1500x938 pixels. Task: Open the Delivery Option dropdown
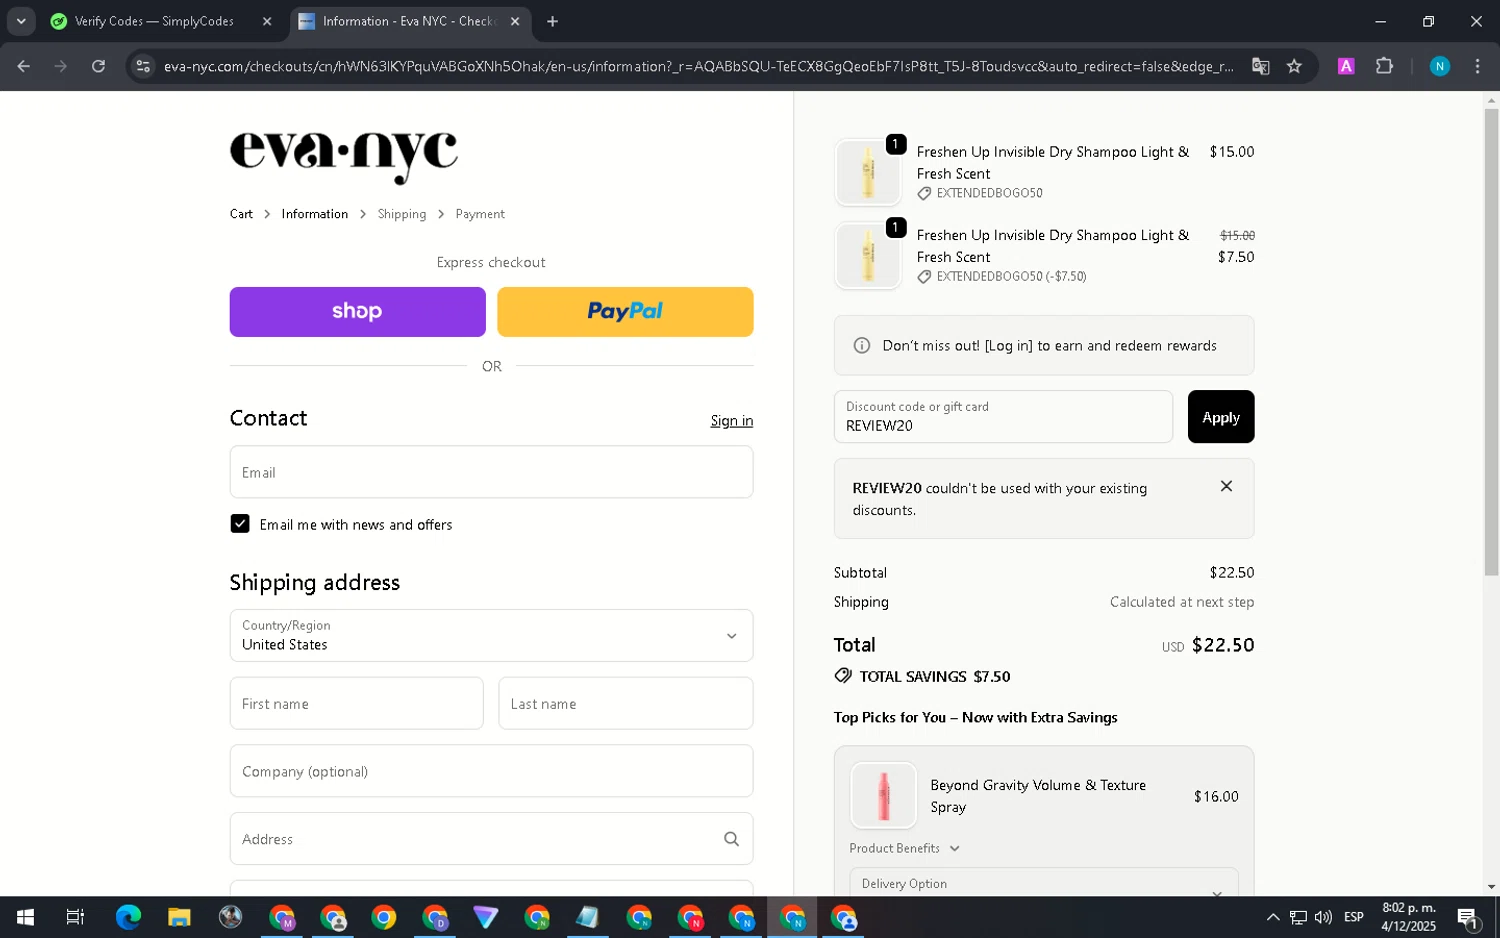pyautogui.click(x=1043, y=882)
